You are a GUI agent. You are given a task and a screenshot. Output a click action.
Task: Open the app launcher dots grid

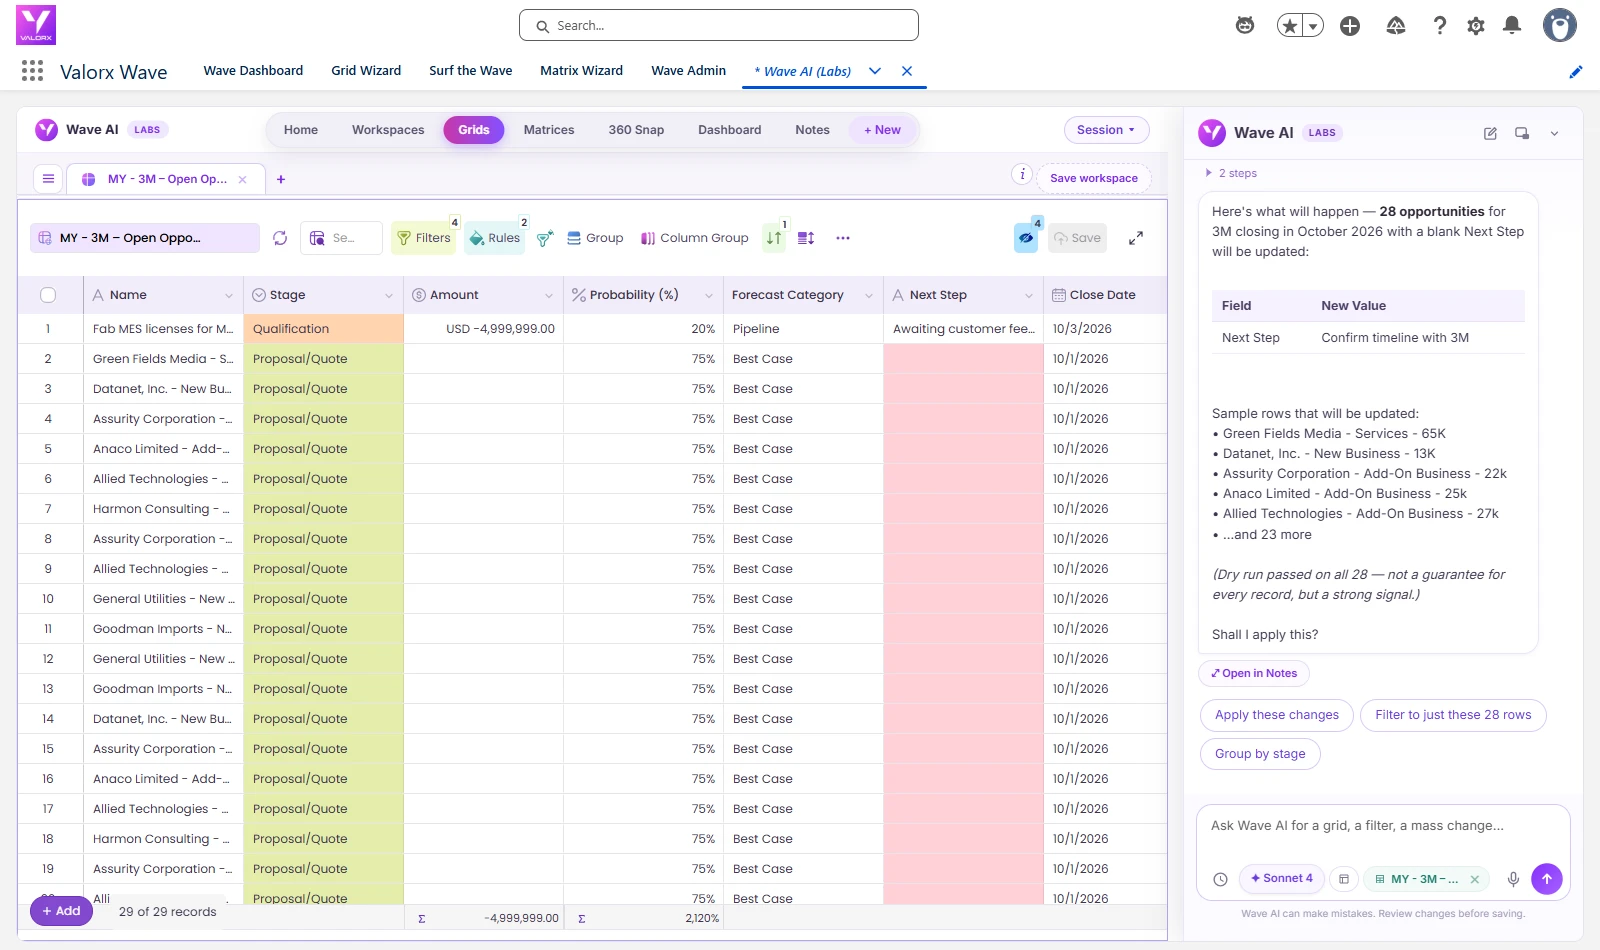32,71
